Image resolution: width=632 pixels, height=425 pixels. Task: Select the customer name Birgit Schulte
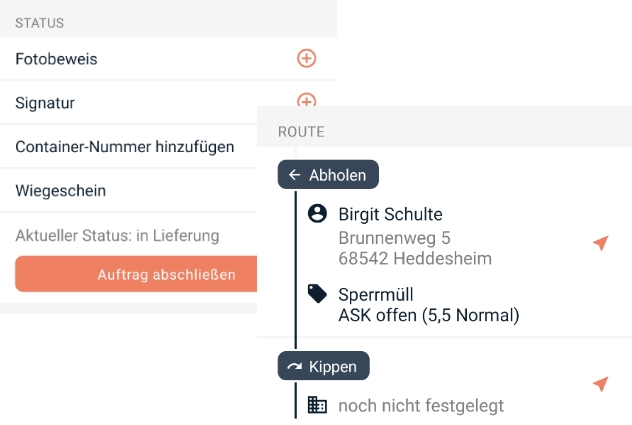[390, 214]
